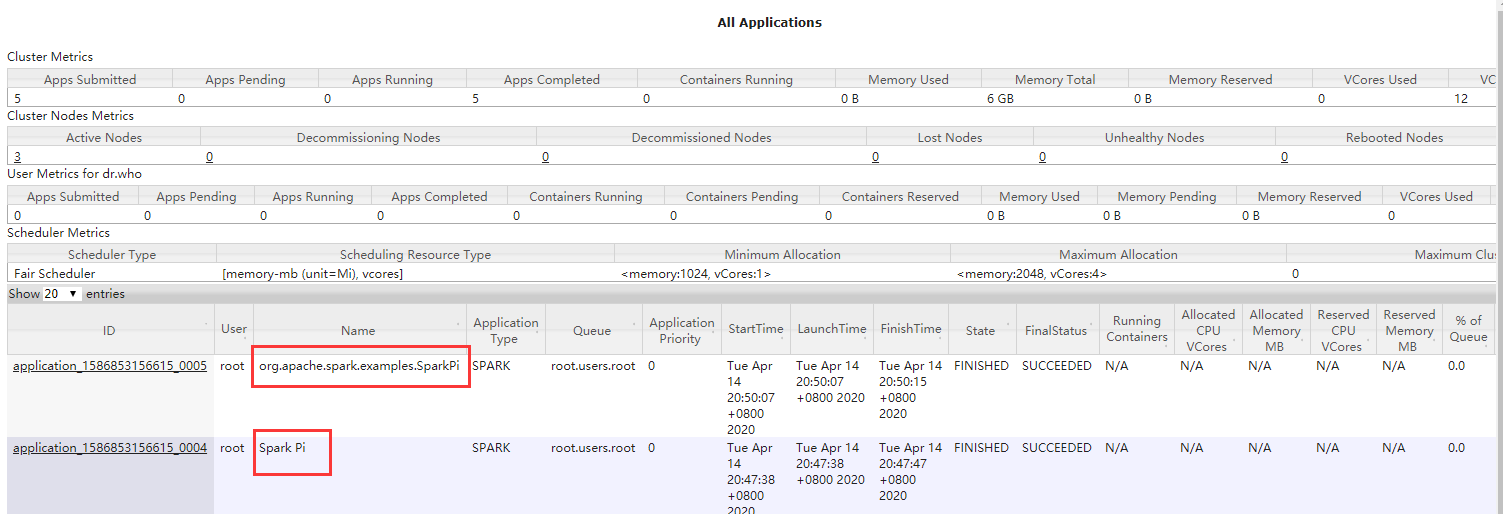The image size is (1503, 514).
Task: Click the Active Nodes count 3
Action: point(17,157)
